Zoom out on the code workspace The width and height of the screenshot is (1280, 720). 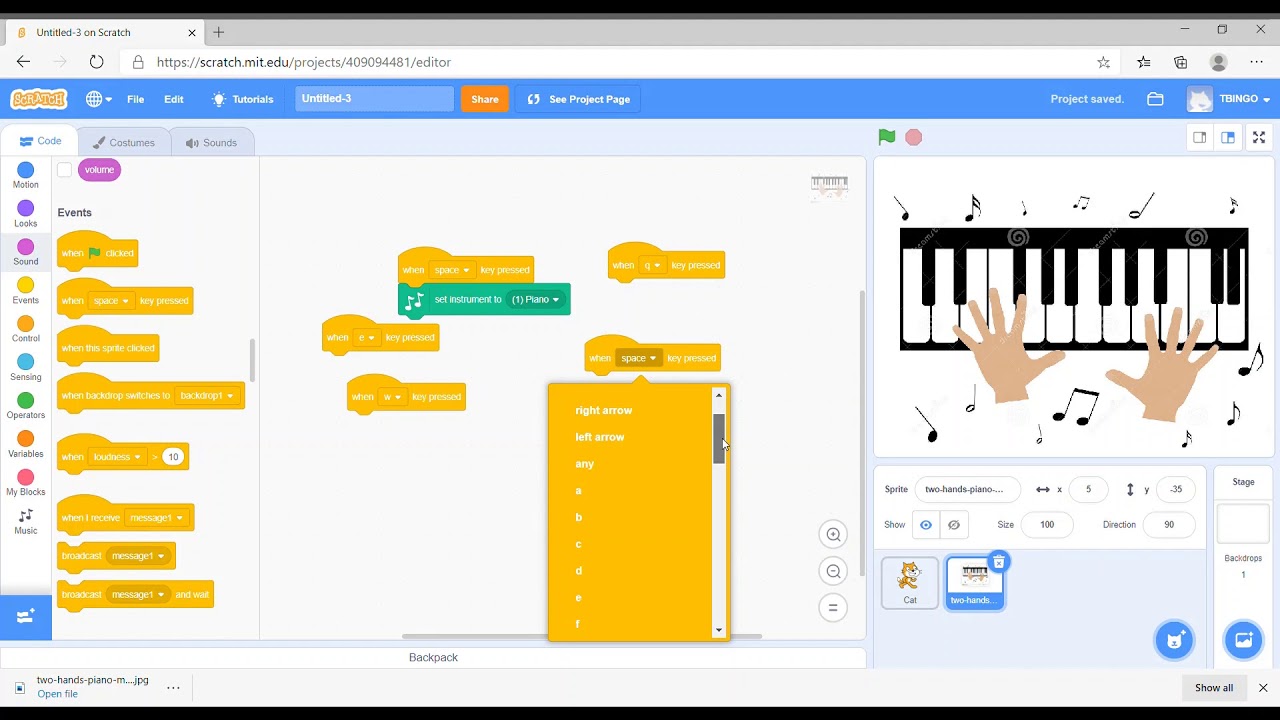click(833, 571)
